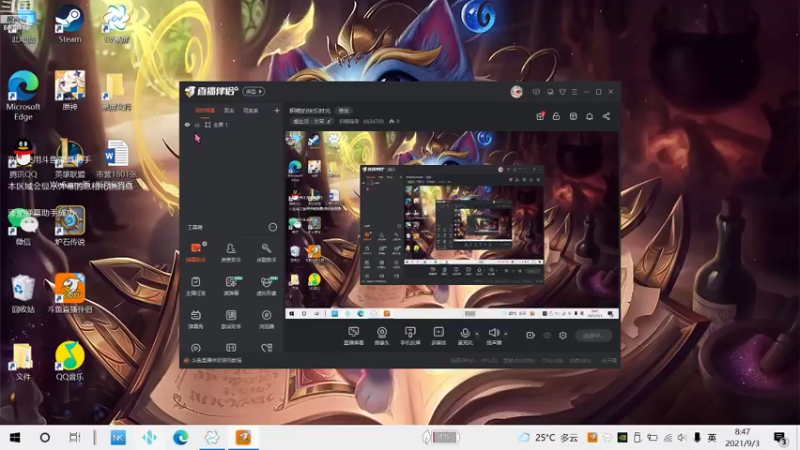This screenshot has width=800, height=450.
Task: Mute the microphone
Action: 465,336
